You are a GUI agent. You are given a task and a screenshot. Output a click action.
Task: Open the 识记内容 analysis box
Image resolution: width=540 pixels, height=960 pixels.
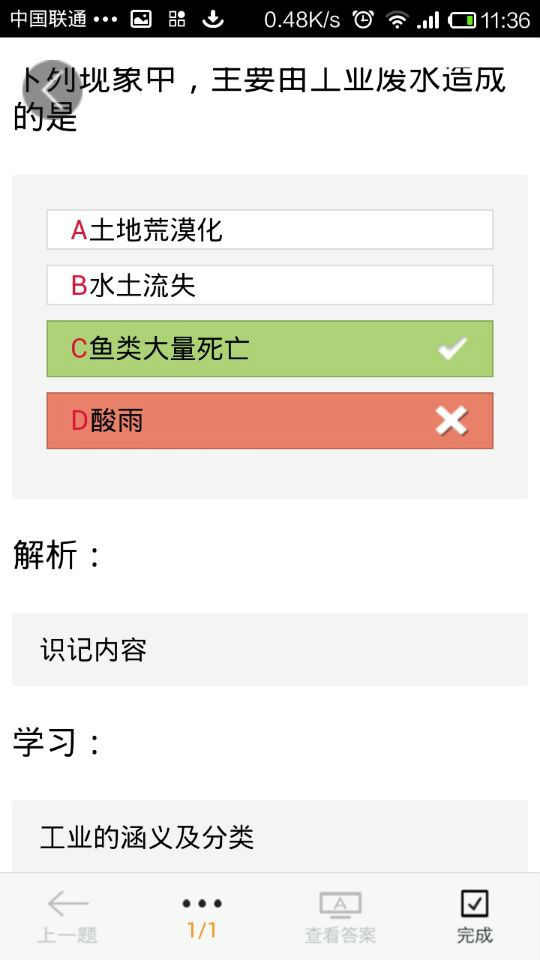tap(270, 650)
